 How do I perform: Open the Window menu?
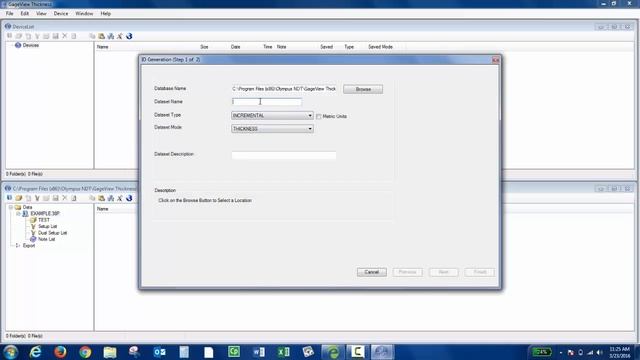tap(84, 13)
